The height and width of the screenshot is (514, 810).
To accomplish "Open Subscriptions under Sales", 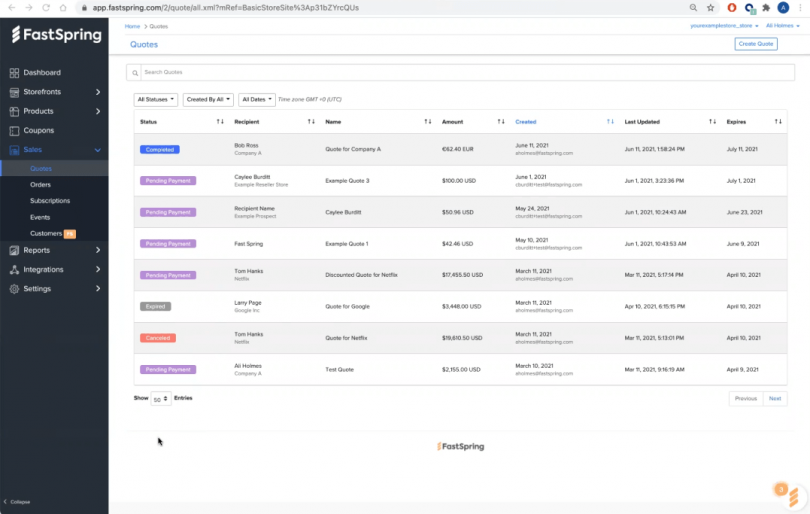I will coord(50,200).
